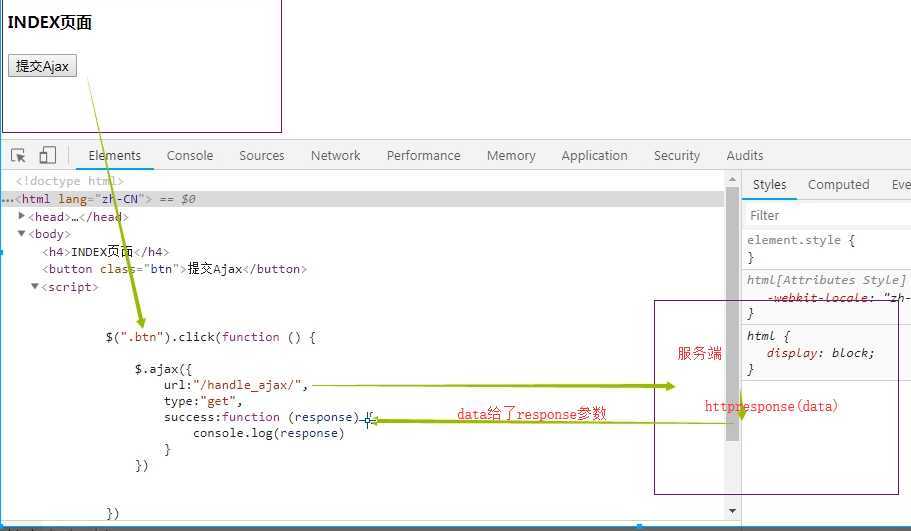
Task: Select the Computed sidebar tab
Action: pos(838,185)
